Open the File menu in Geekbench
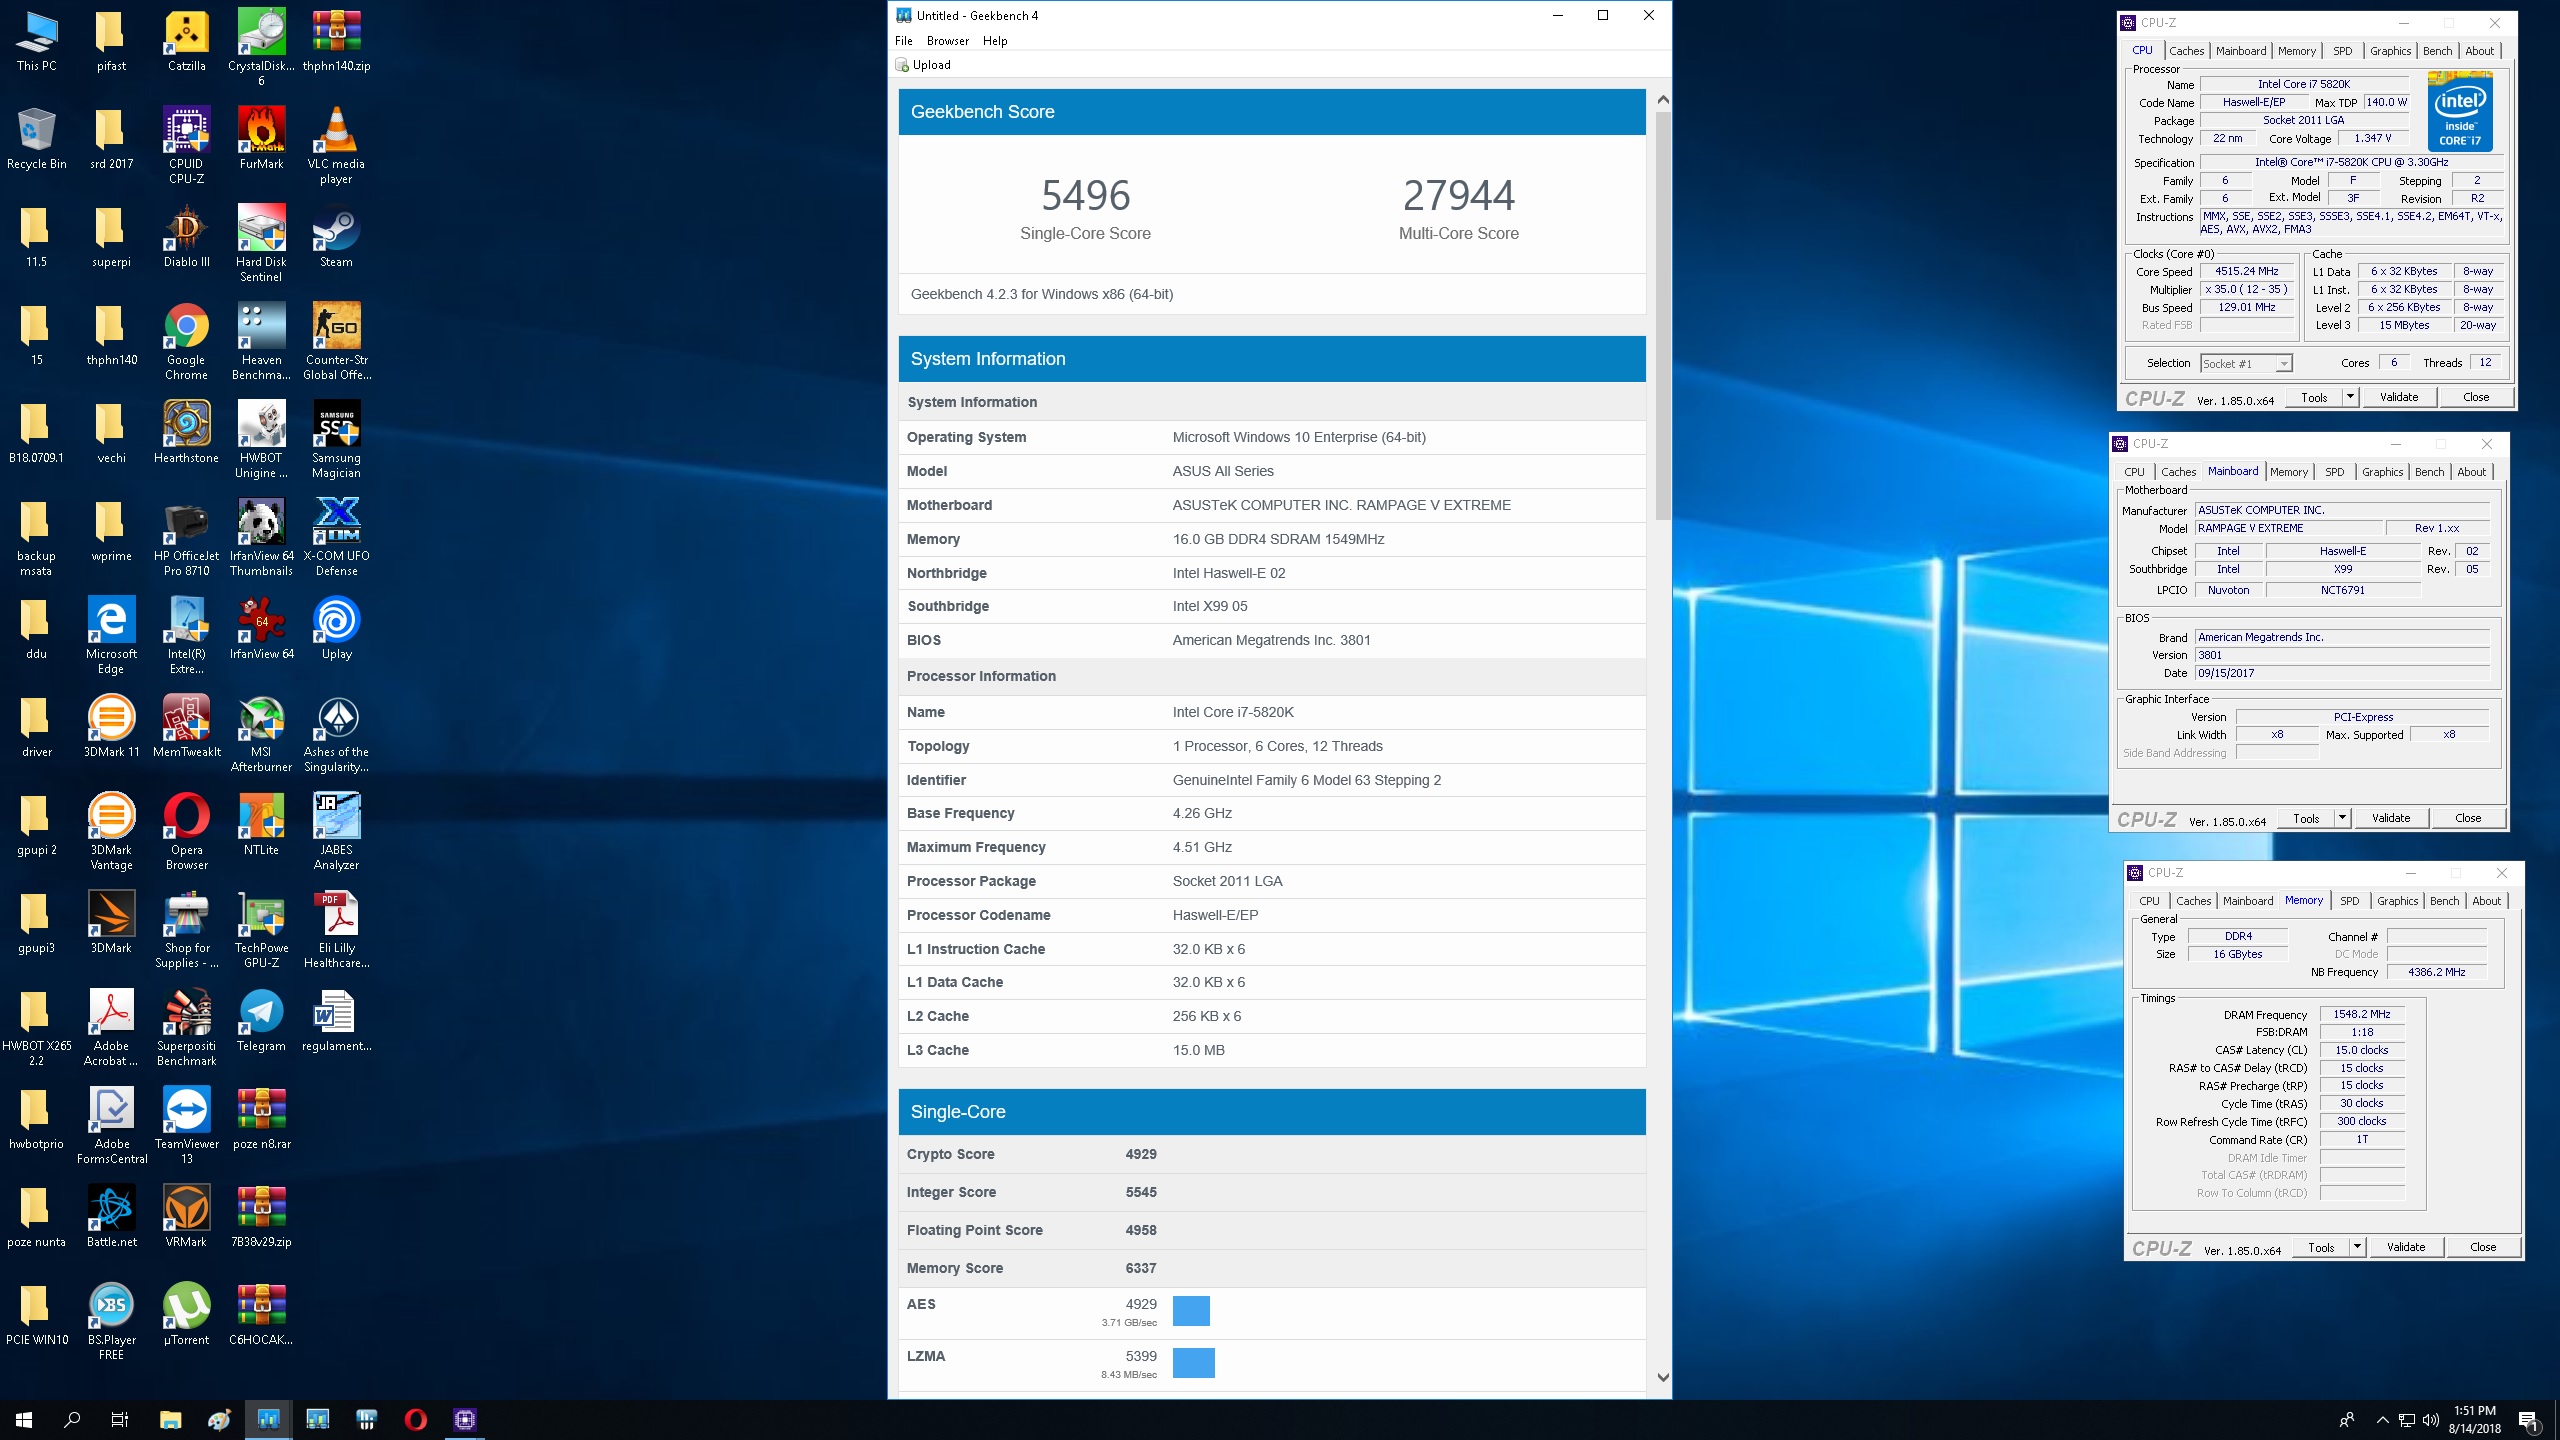The width and height of the screenshot is (2560, 1440). point(904,41)
